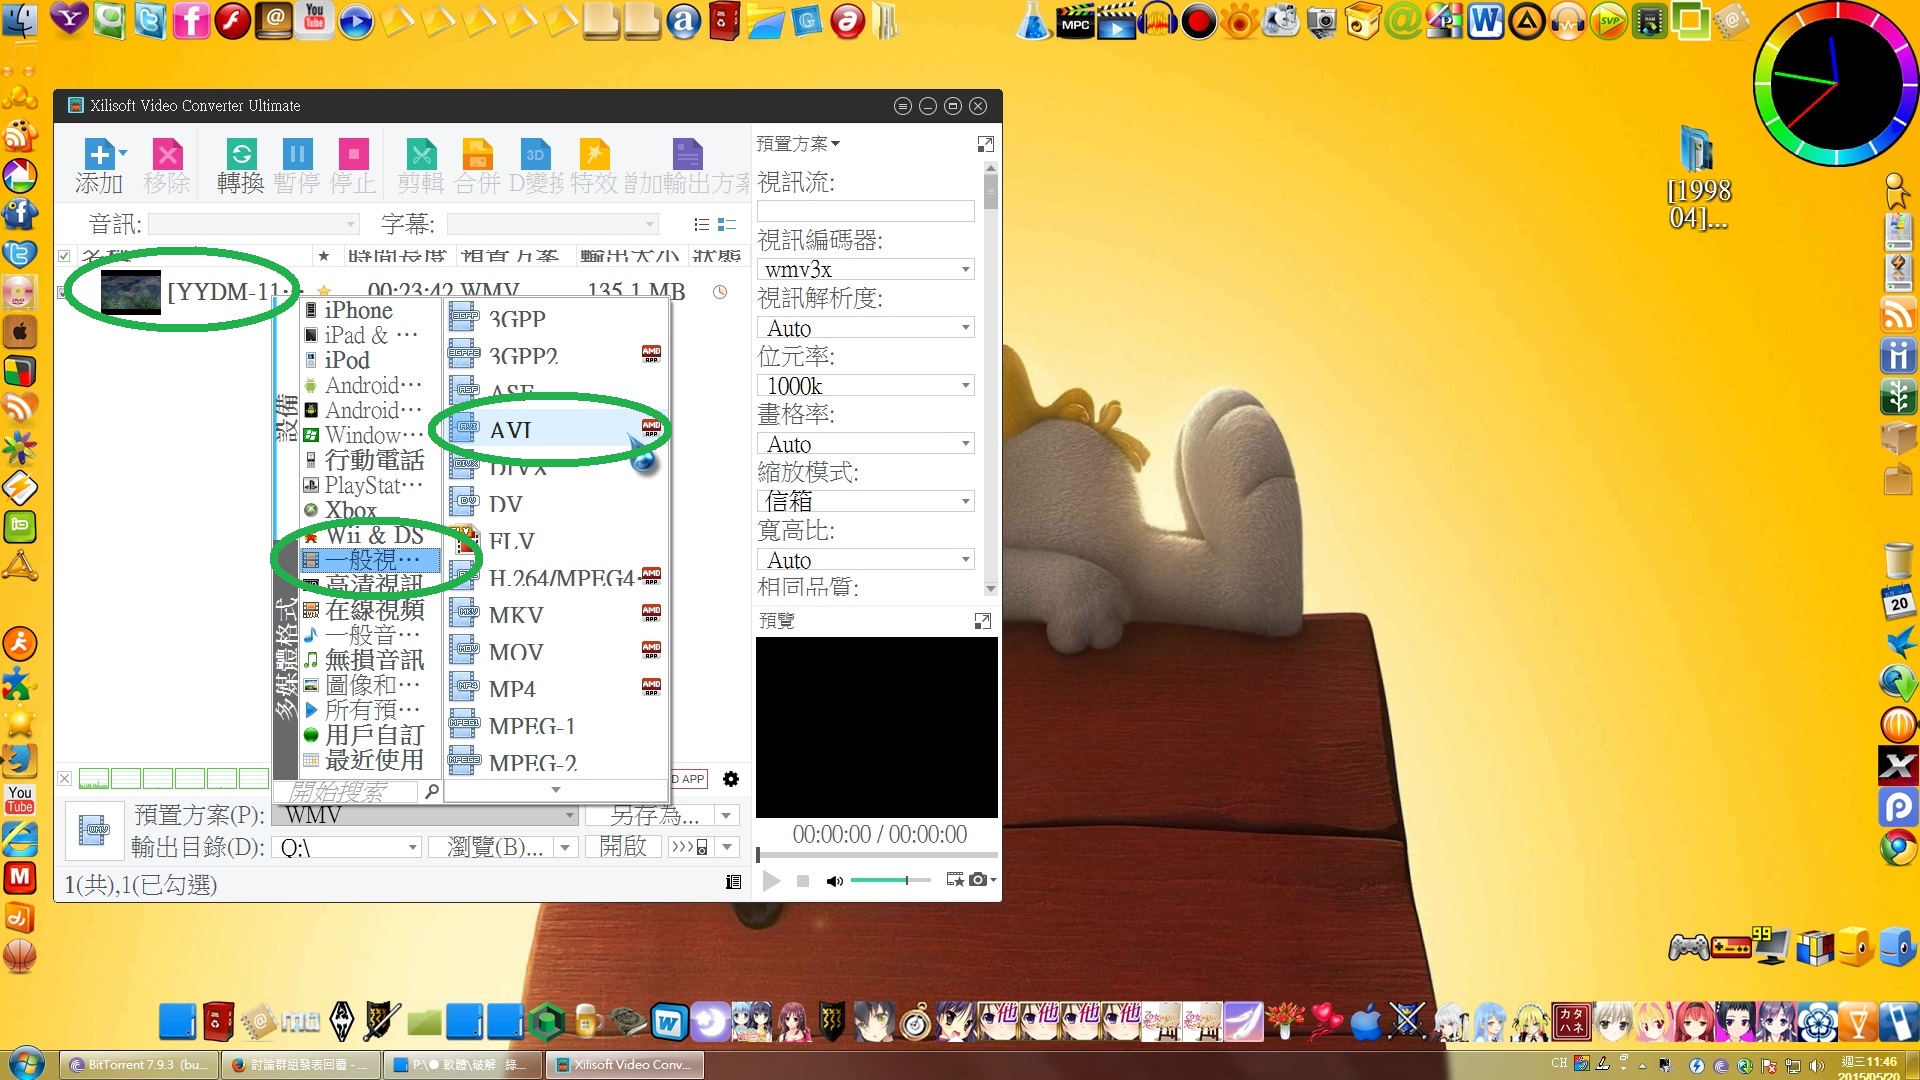Click the settings gear icon

pyautogui.click(x=731, y=779)
